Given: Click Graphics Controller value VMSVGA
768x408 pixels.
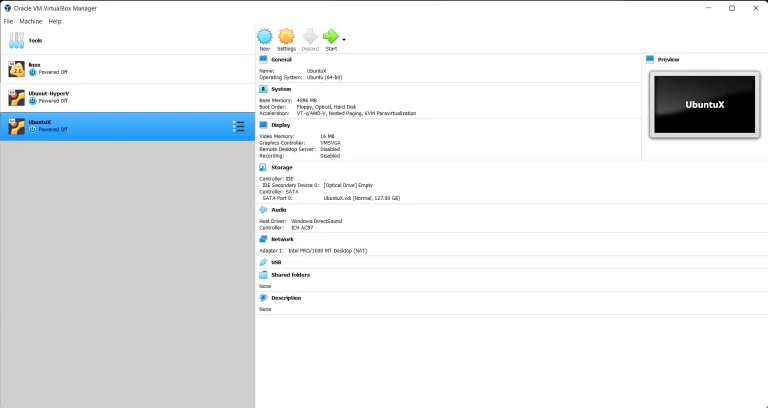Looking at the screenshot, I should [330, 143].
